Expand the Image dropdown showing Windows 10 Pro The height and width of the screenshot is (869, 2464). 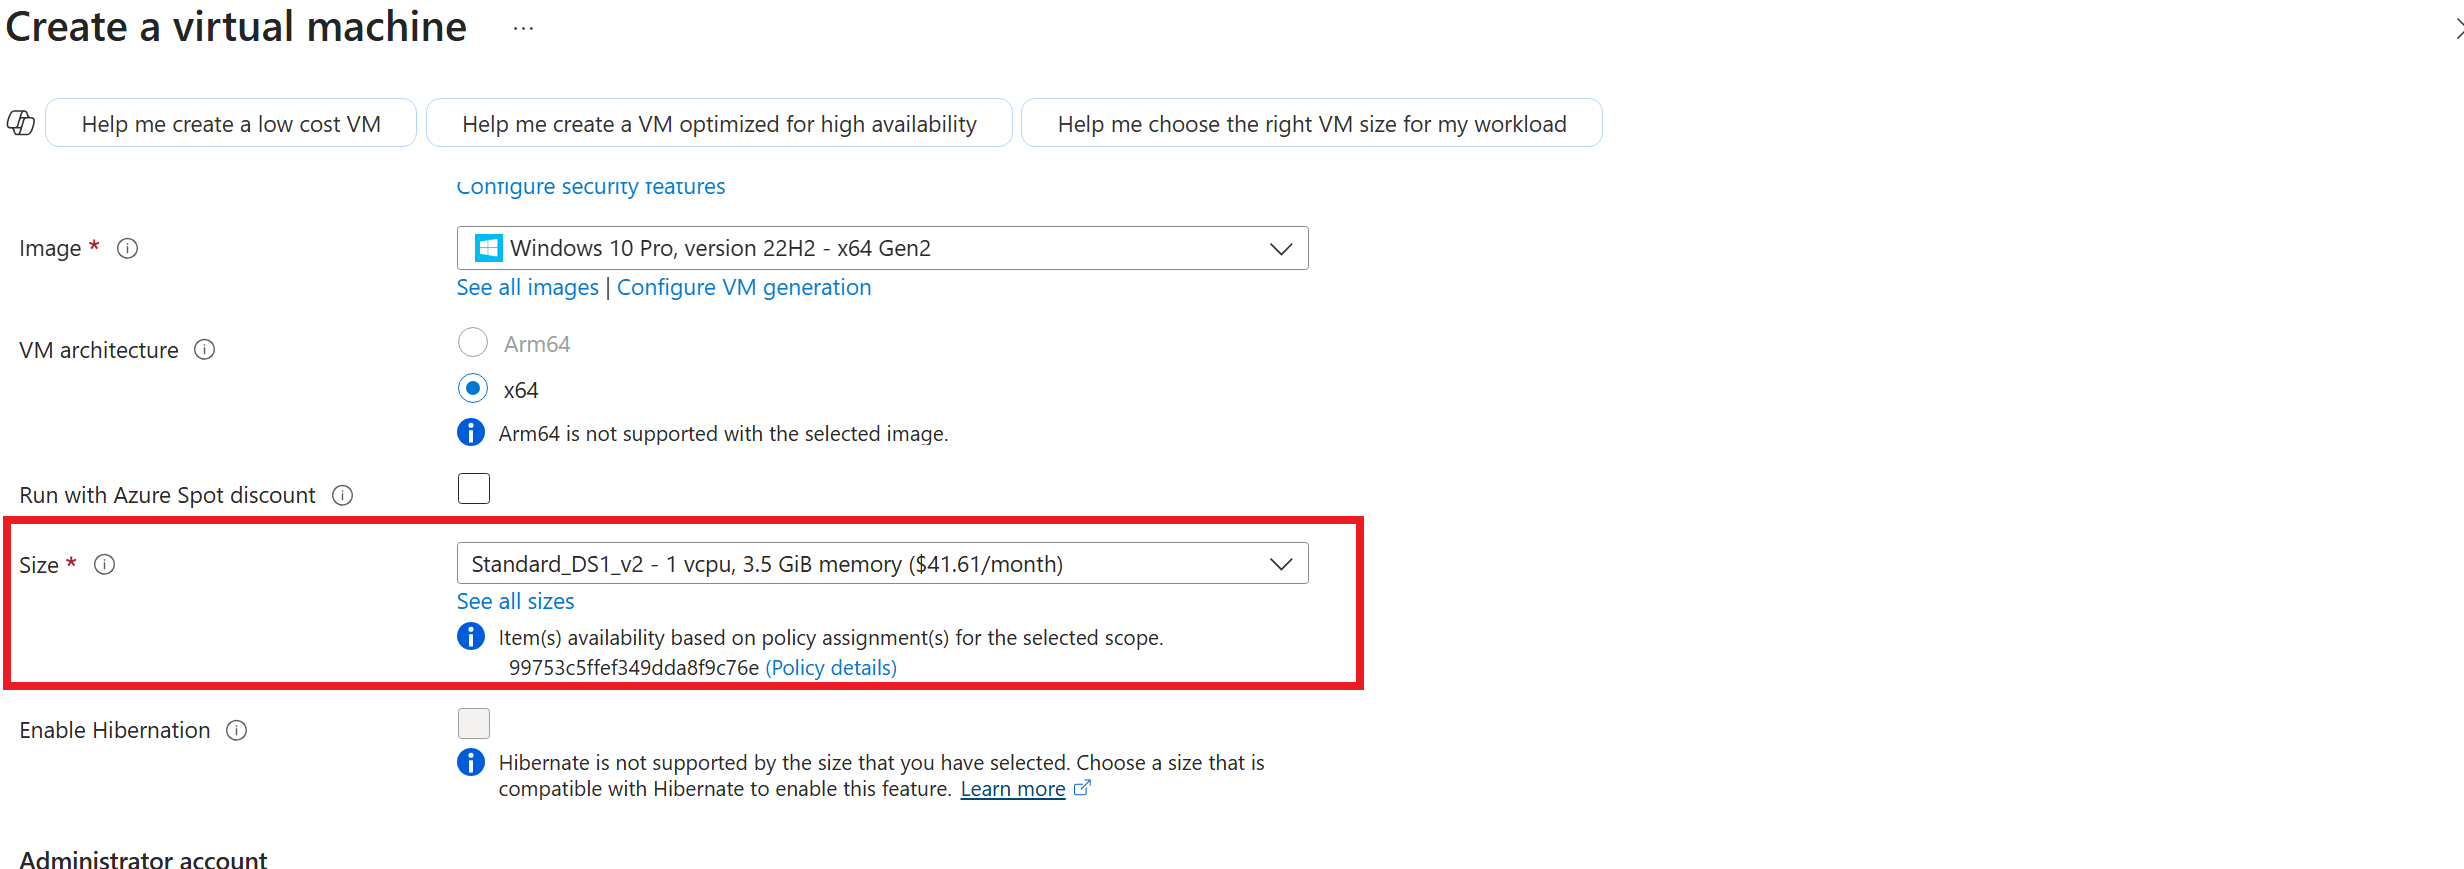point(882,248)
